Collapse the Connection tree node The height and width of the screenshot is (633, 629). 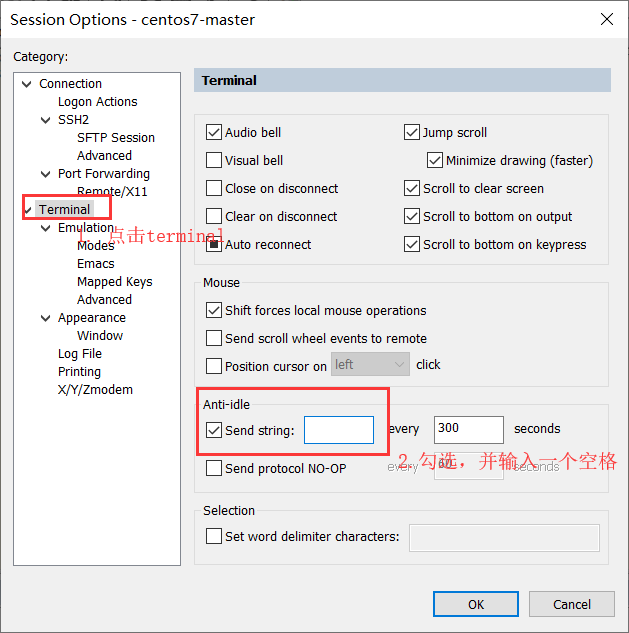(x=27, y=84)
